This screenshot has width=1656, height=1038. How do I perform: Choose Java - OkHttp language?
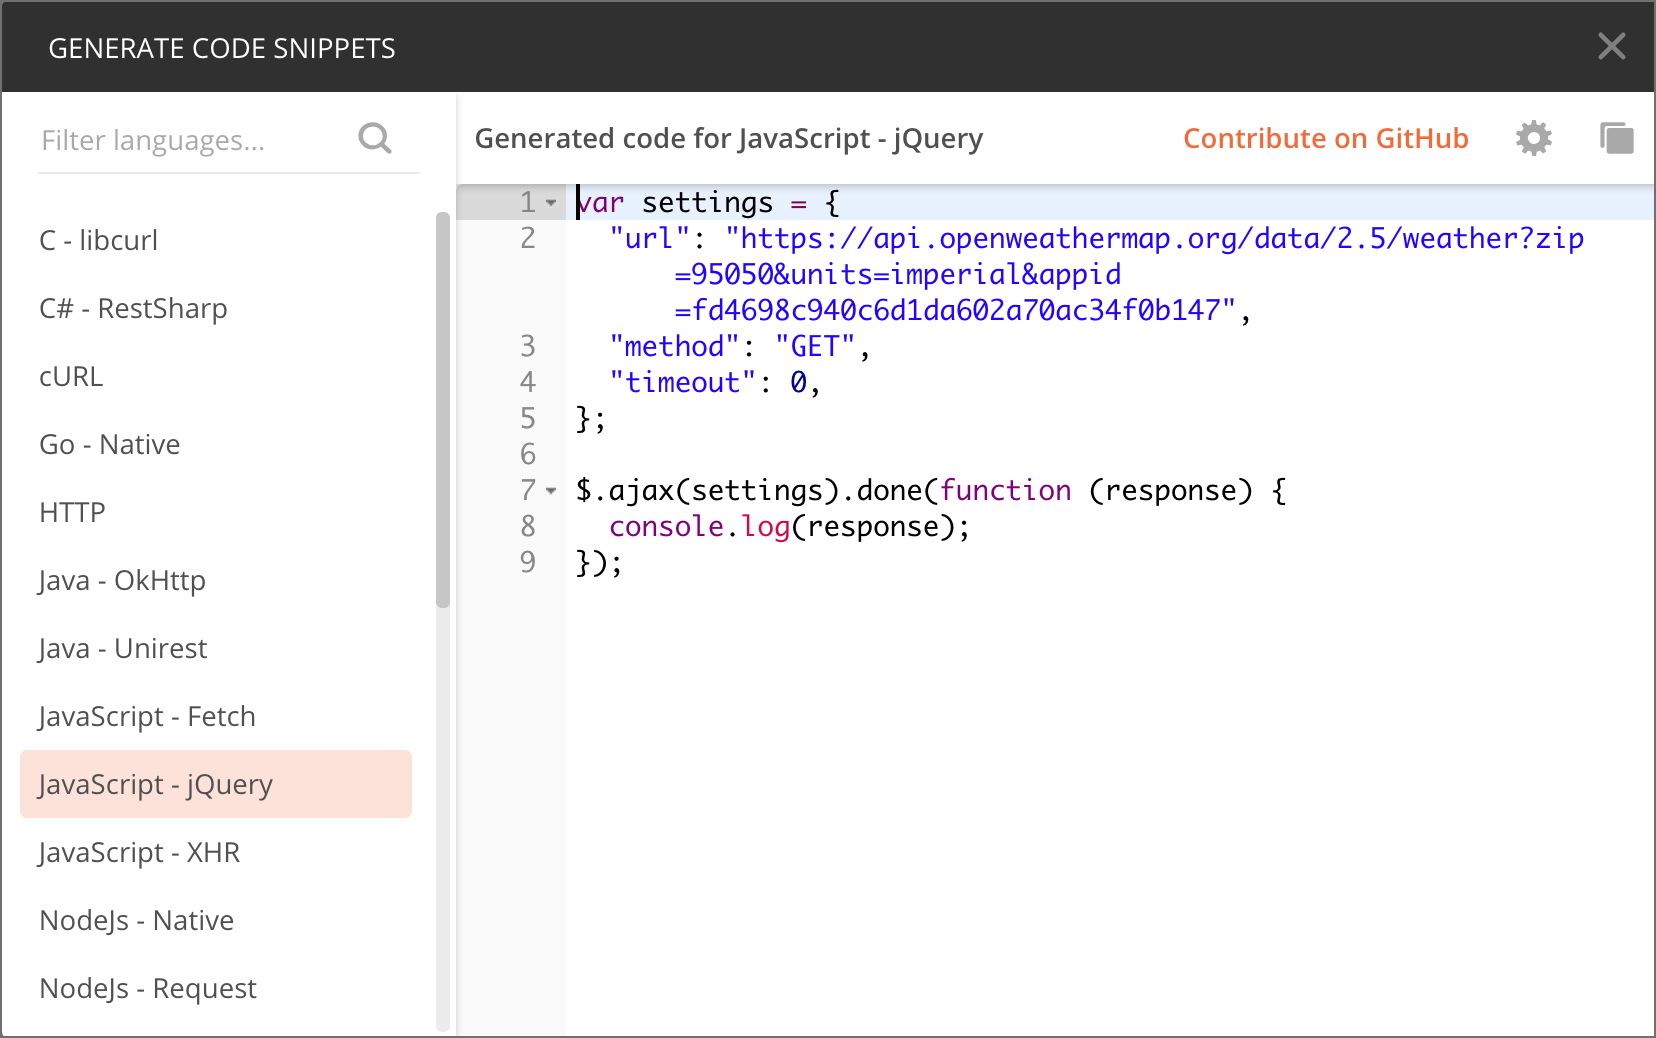pyautogui.click(x=121, y=580)
